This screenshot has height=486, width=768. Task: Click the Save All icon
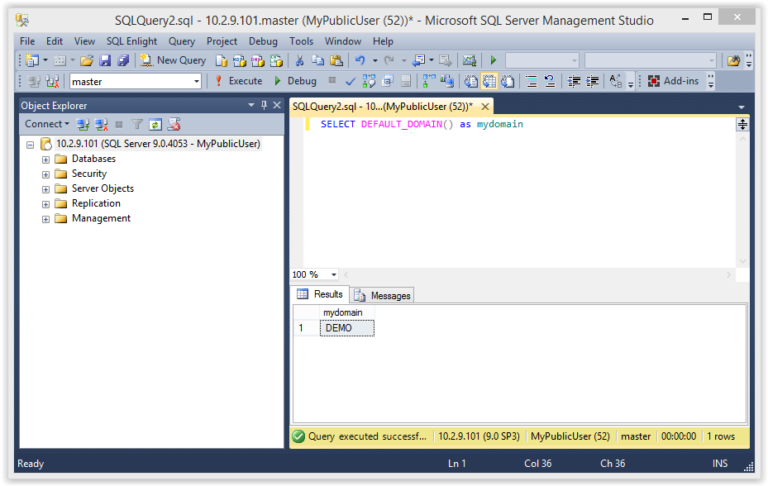click(x=122, y=60)
